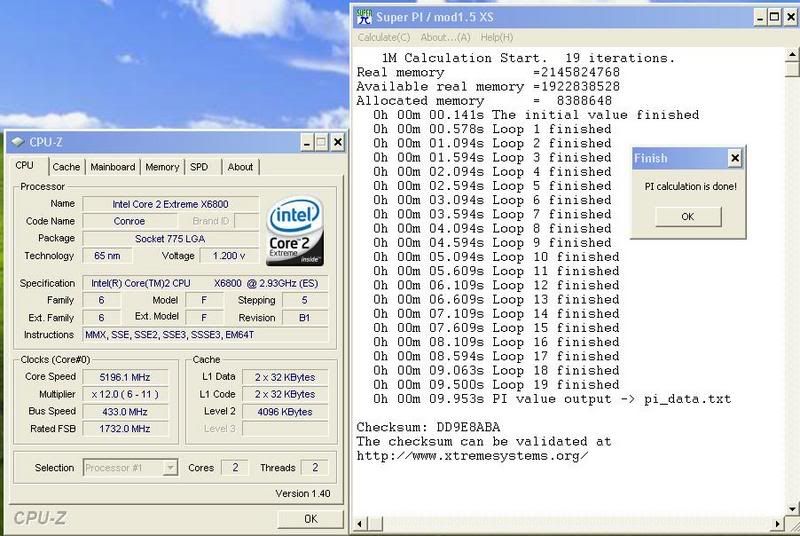This screenshot has height=536, width=800.
Task: Click the Stepping value 5
Action: 305,300
